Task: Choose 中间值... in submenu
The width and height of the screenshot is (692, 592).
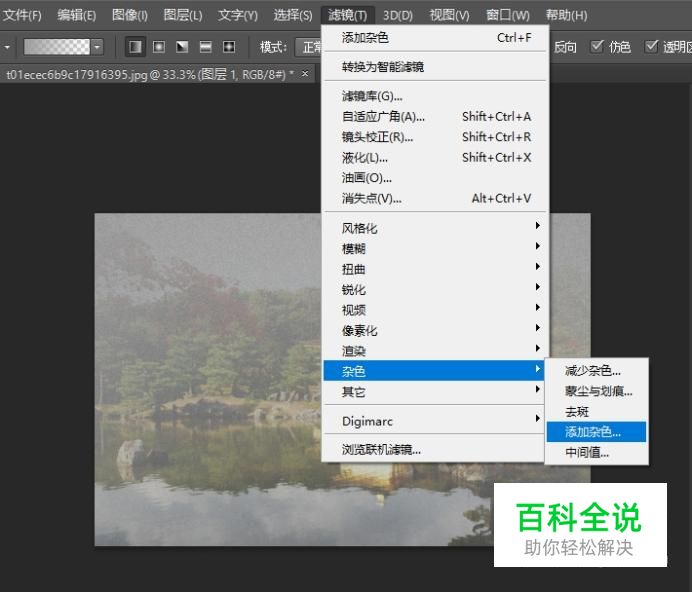Action: click(596, 452)
